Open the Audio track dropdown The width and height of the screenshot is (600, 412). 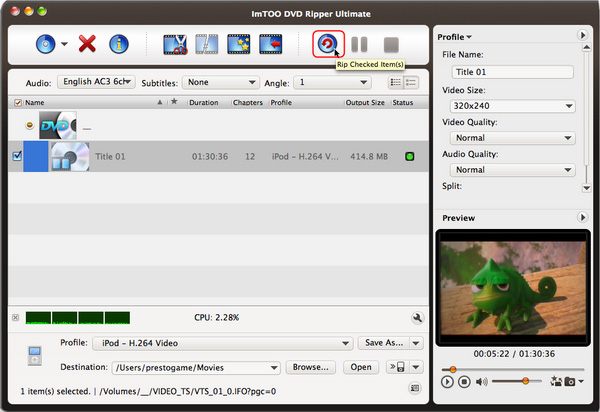pyautogui.click(x=96, y=82)
